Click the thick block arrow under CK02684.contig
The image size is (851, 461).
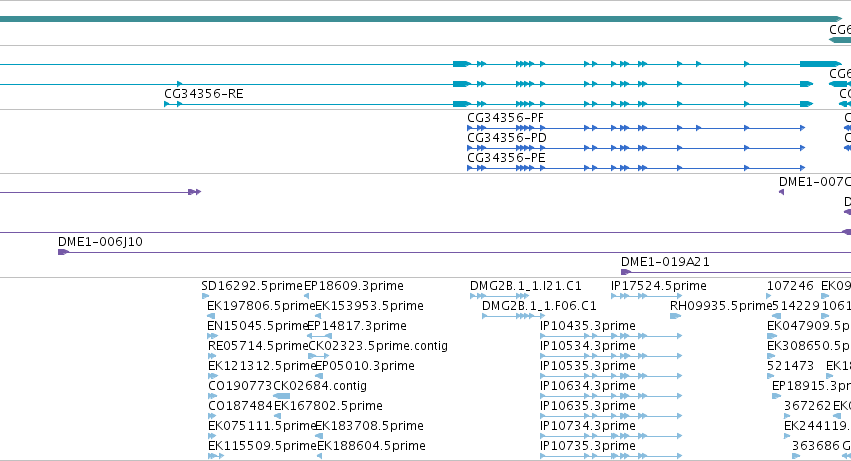pyautogui.click(x=281, y=396)
